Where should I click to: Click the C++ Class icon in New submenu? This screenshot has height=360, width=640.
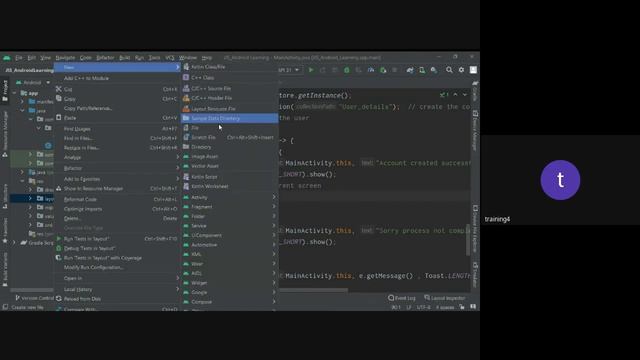(186, 77)
